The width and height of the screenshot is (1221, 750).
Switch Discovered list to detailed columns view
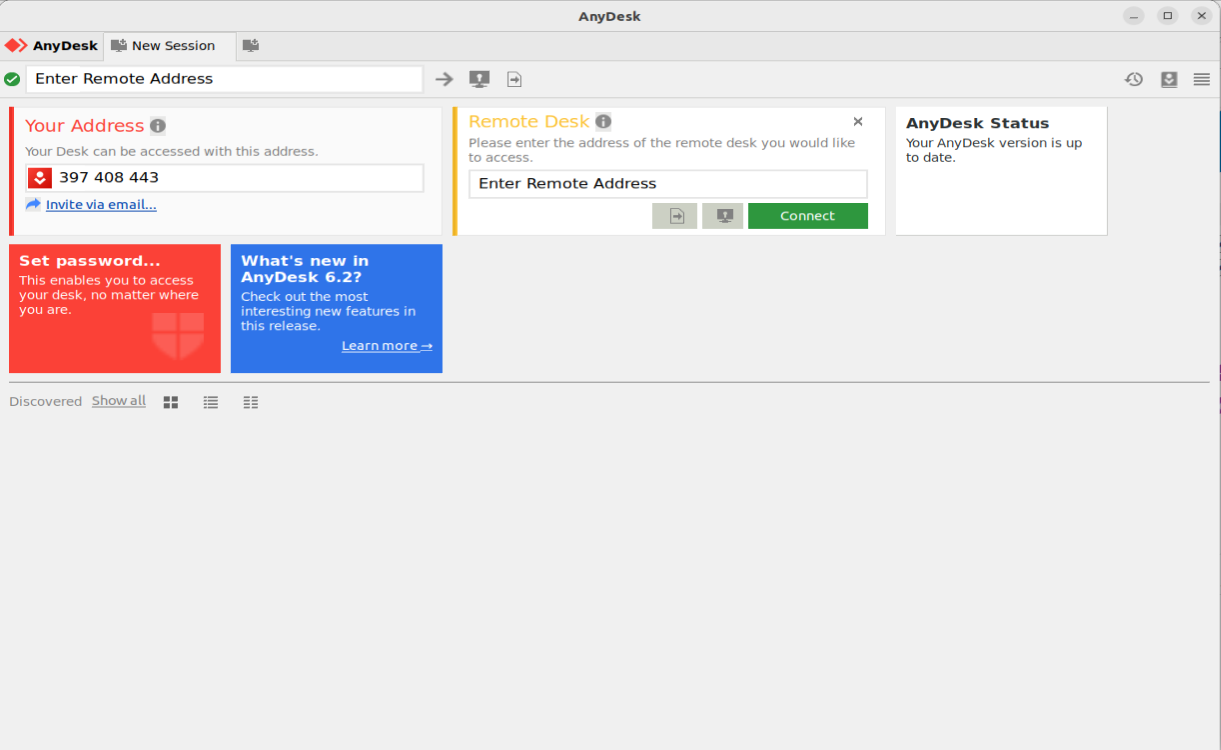pyautogui.click(x=251, y=402)
